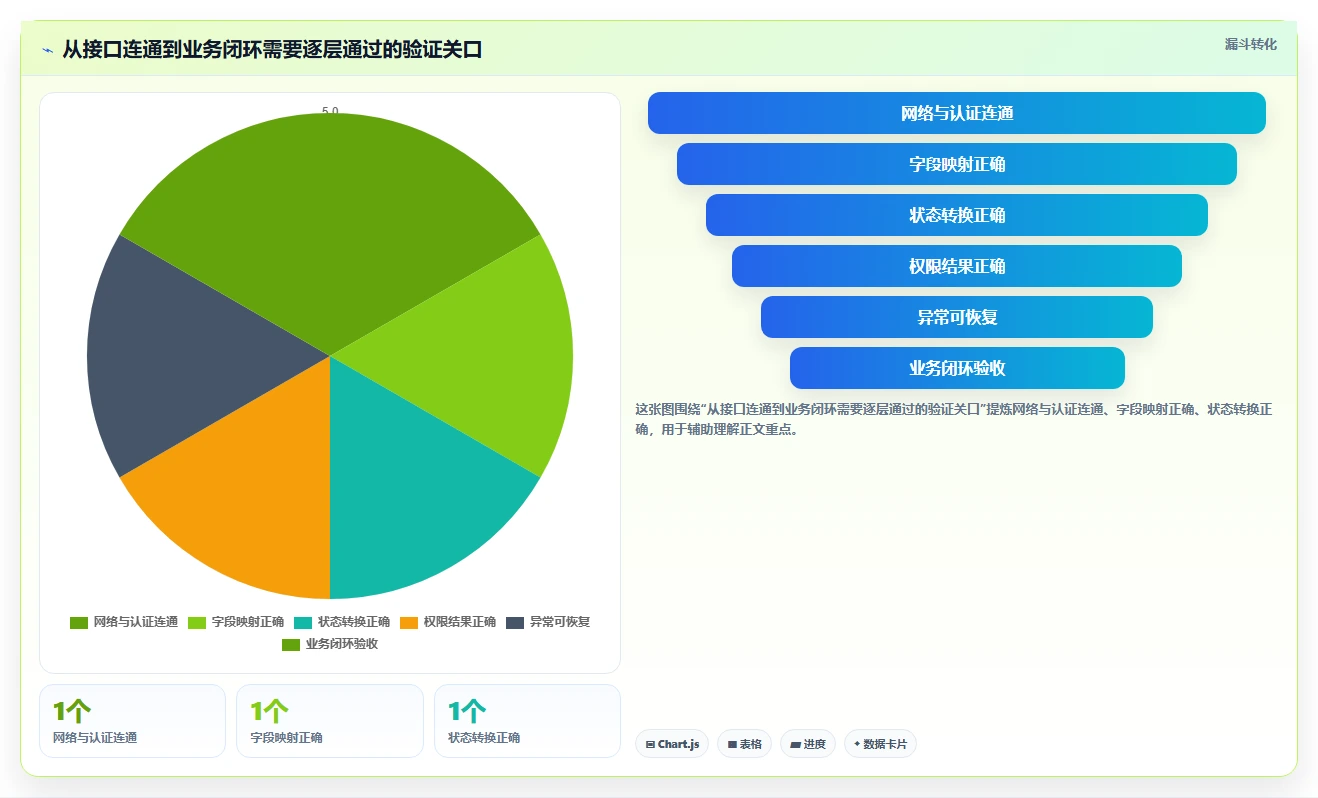Click the title 从接口连通到业务闭环需要逐层通过的验证关口
Image resolution: width=1318 pixels, height=798 pixels.
tap(272, 50)
